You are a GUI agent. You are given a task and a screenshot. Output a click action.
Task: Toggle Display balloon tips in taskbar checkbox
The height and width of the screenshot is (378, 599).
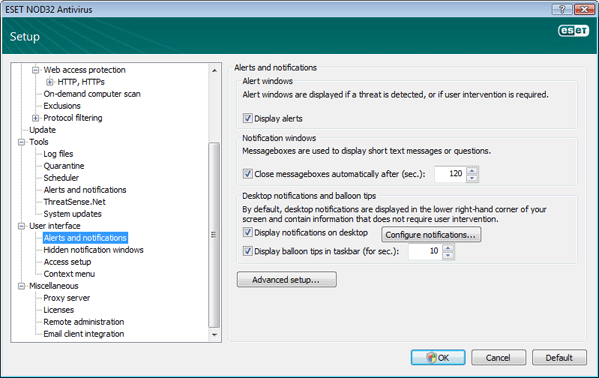[x=248, y=251]
